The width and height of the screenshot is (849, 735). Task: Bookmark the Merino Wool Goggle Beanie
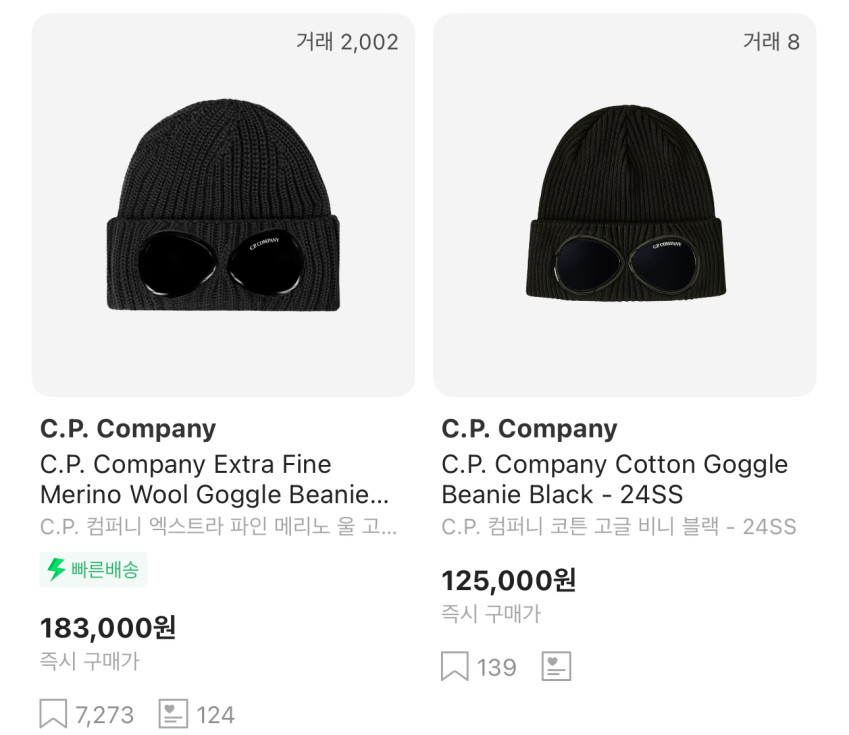(x=53, y=714)
